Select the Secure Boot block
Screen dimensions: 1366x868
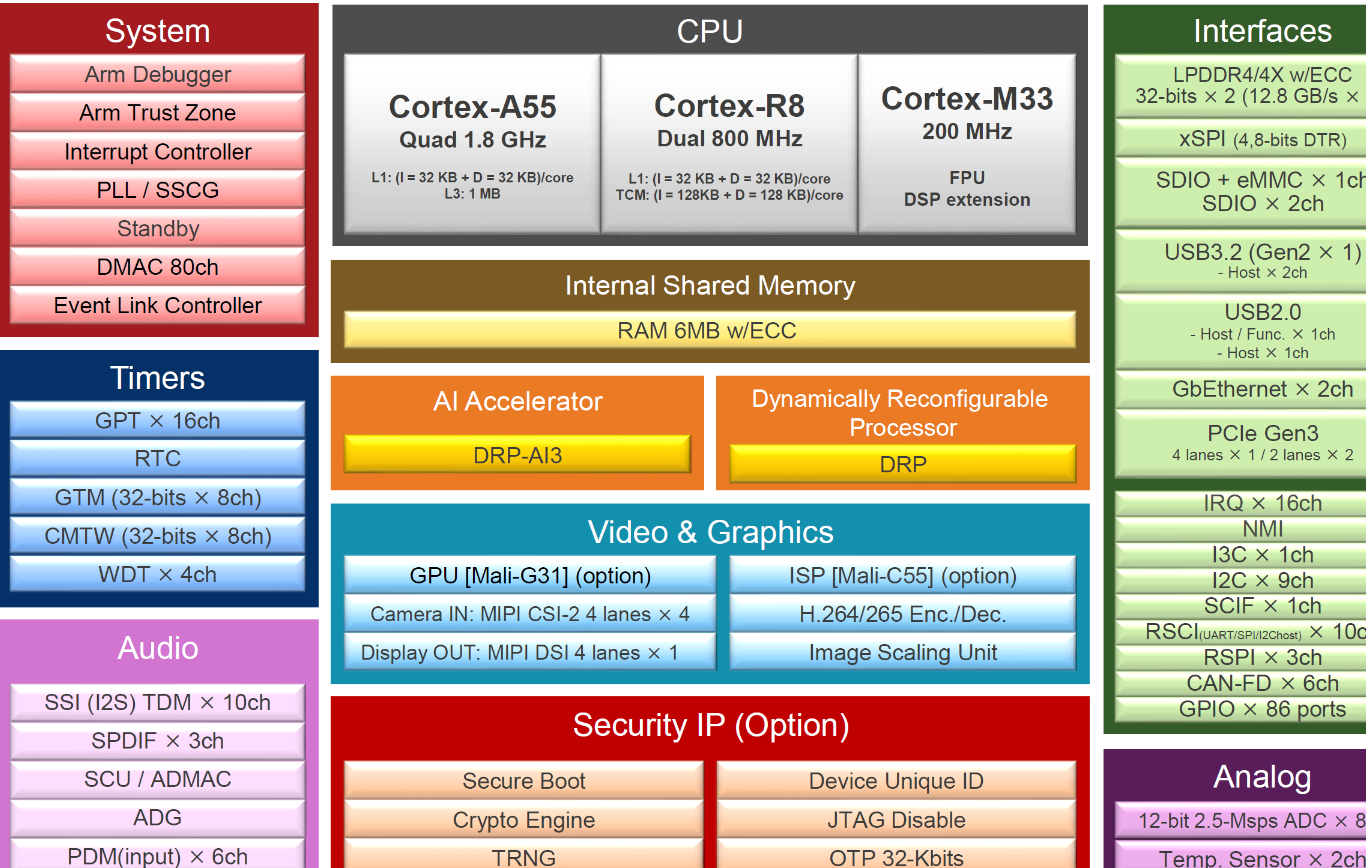(523, 782)
